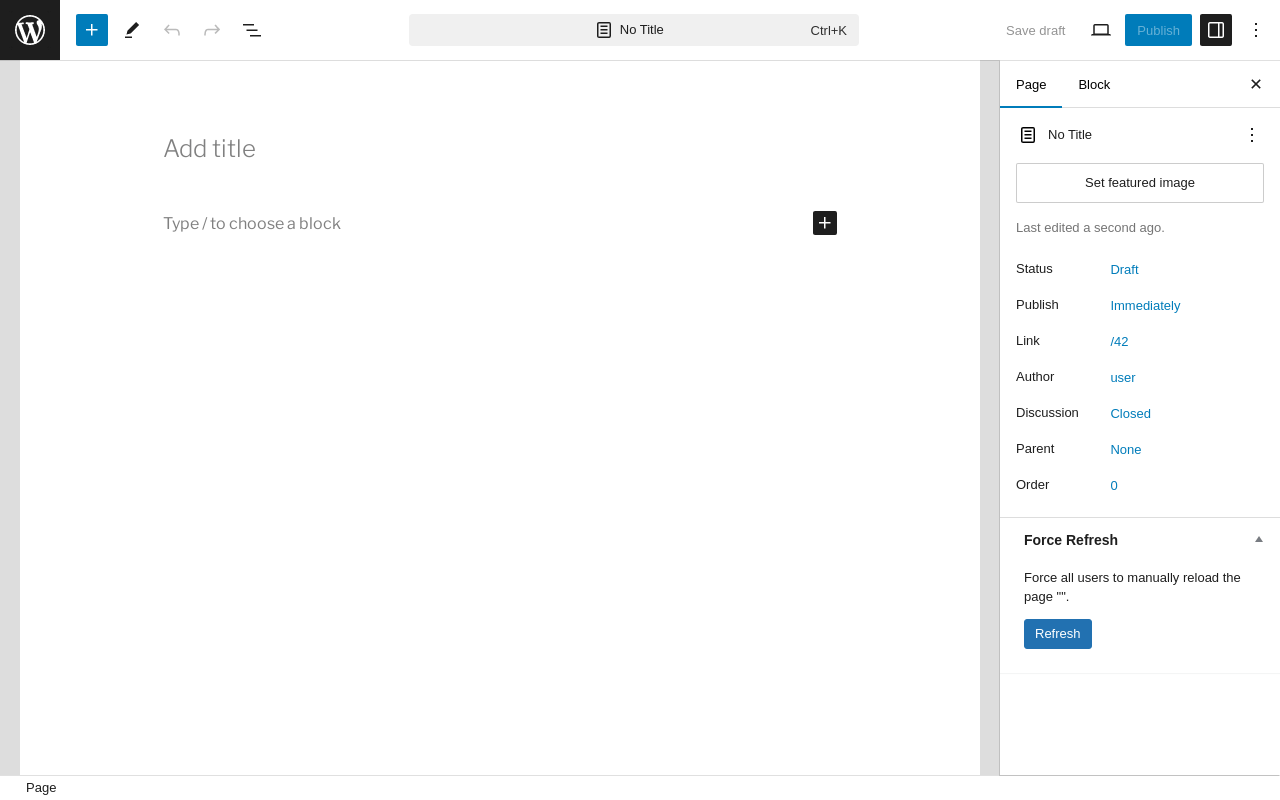Select Page in the bottom breadcrumb

[x=41, y=788]
